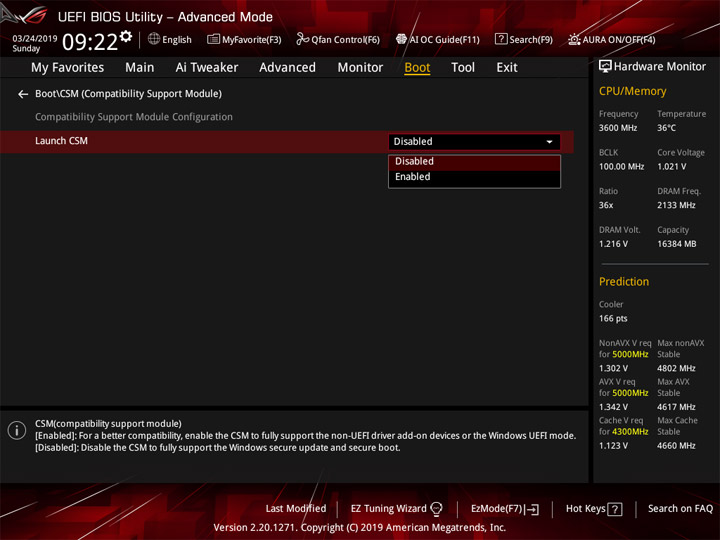This screenshot has width=720, height=540.
Task: Go back using the arrow before Boot\CSM
Action: [x=23, y=94]
